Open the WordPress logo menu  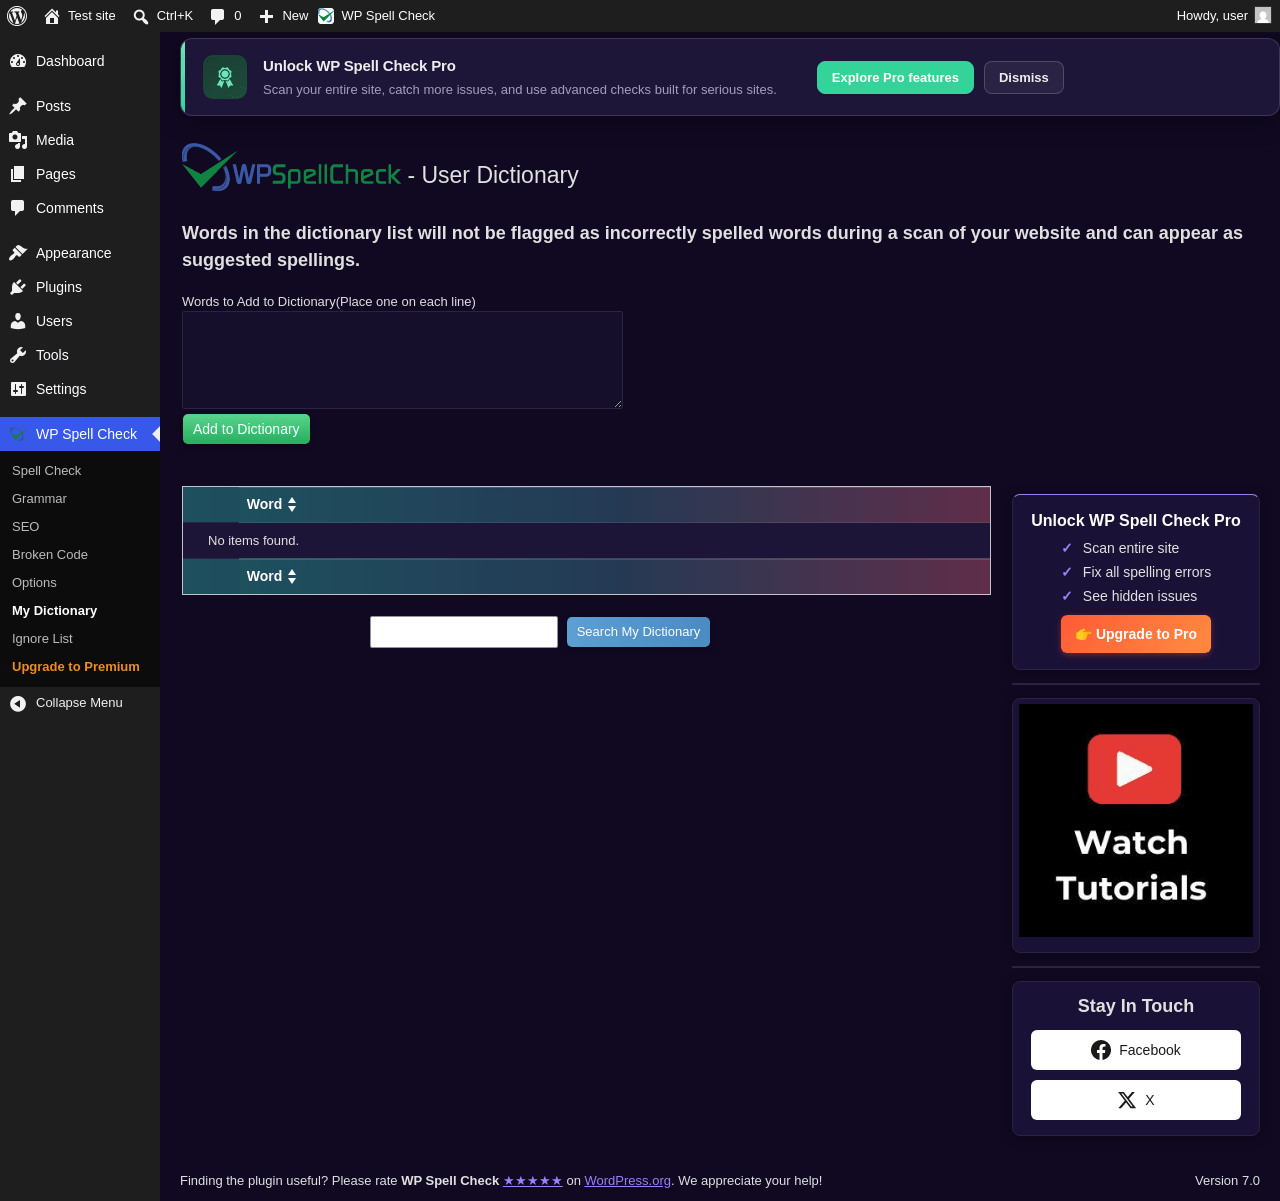17,16
